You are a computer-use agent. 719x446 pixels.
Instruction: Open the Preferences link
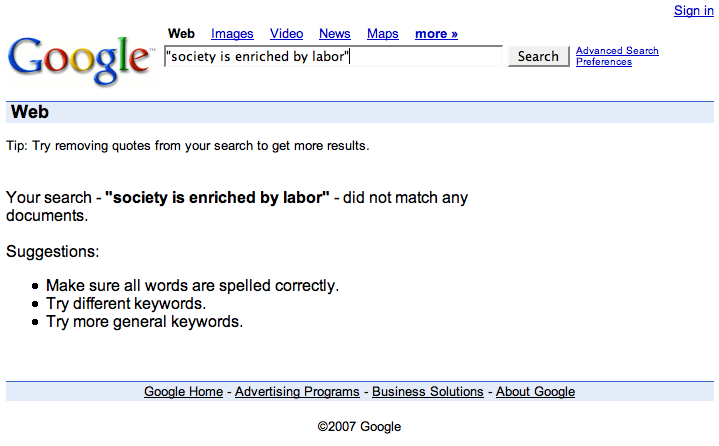(x=604, y=61)
